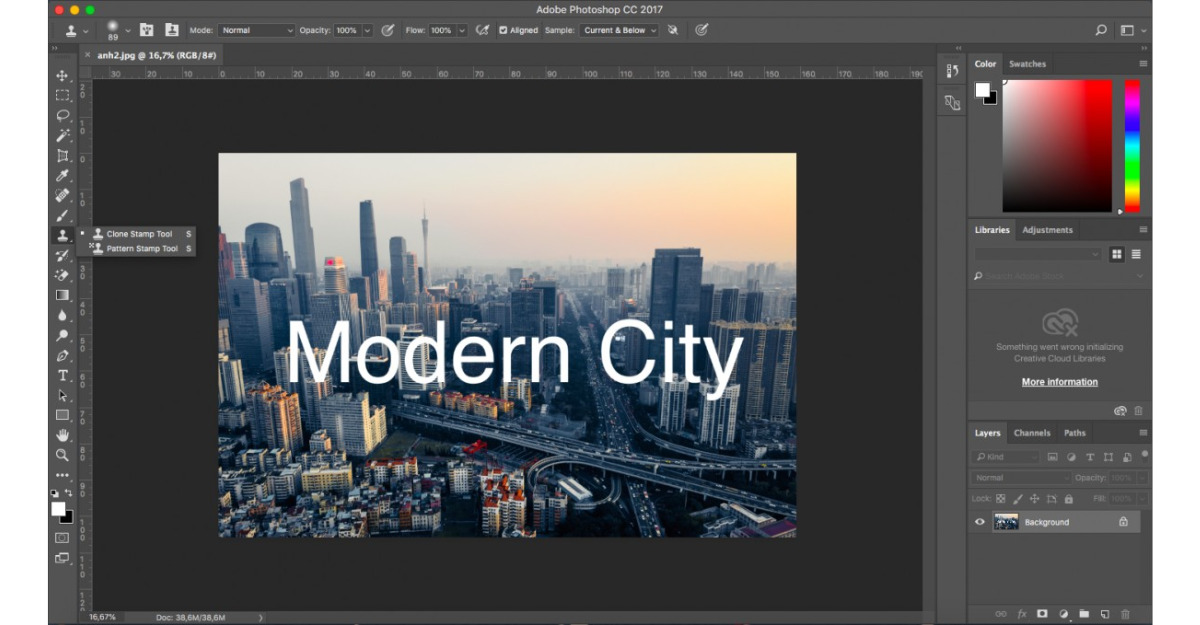The image size is (1200, 625).
Task: Pick a hue on the rainbow spectrum slider
Action: click(x=1132, y=146)
